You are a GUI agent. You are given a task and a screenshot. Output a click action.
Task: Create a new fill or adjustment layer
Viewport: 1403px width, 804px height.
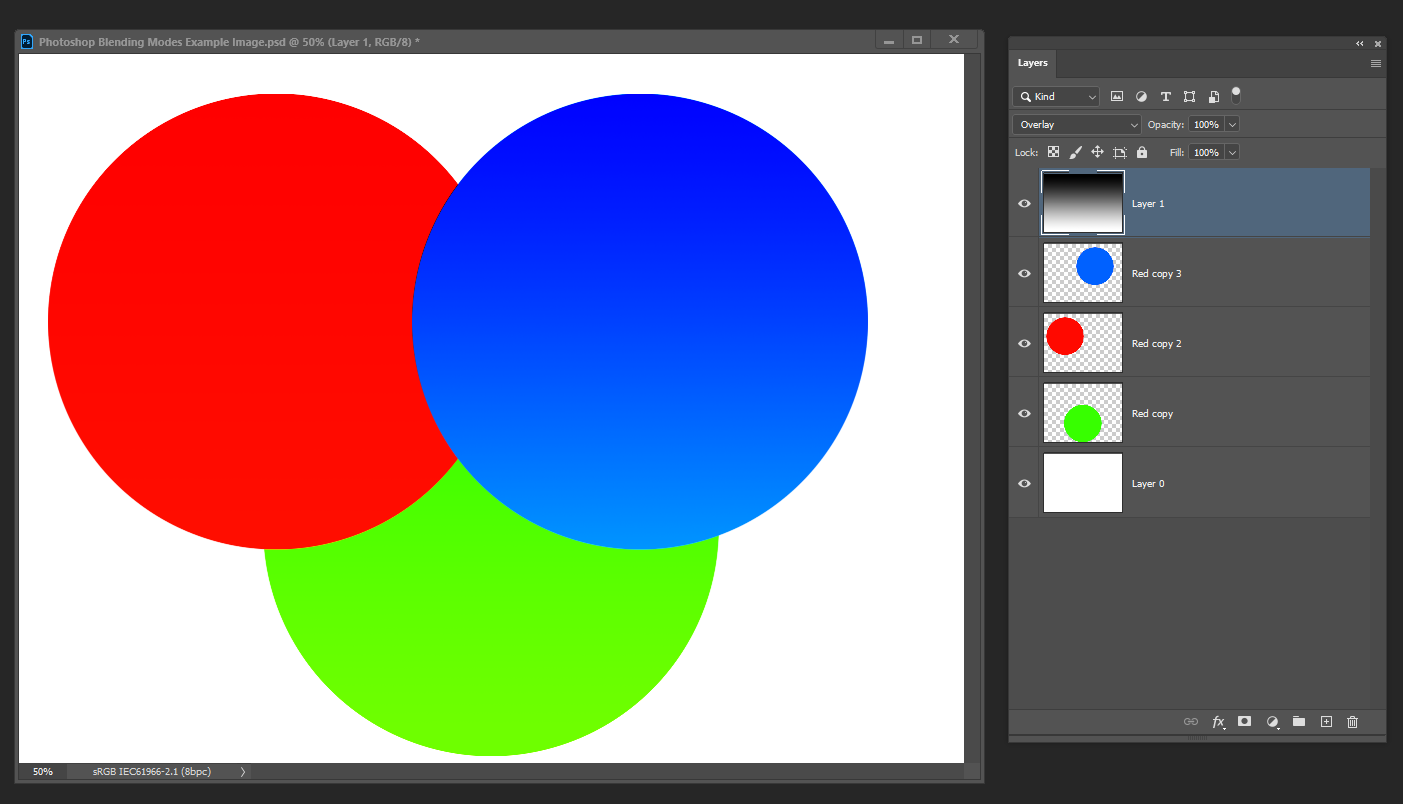point(1272,721)
